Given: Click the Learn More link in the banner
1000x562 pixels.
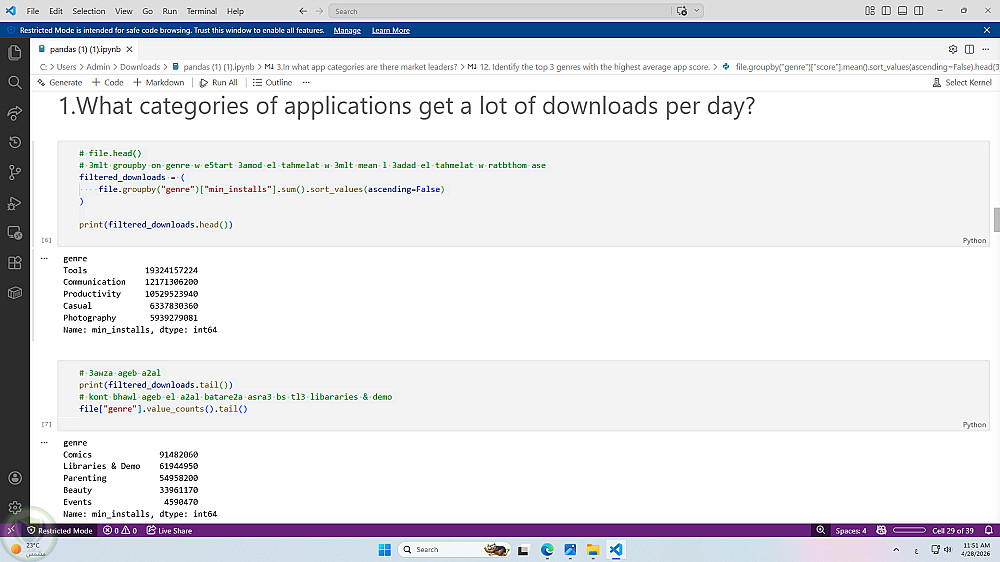Looking at the screenshot, I should click(x=390, y=31).
